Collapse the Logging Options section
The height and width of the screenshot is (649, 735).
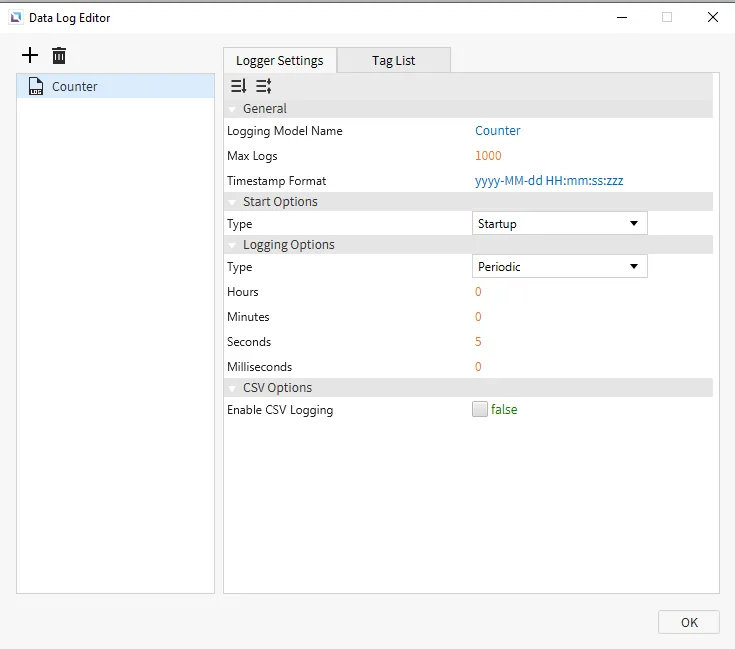coord(232,245)
